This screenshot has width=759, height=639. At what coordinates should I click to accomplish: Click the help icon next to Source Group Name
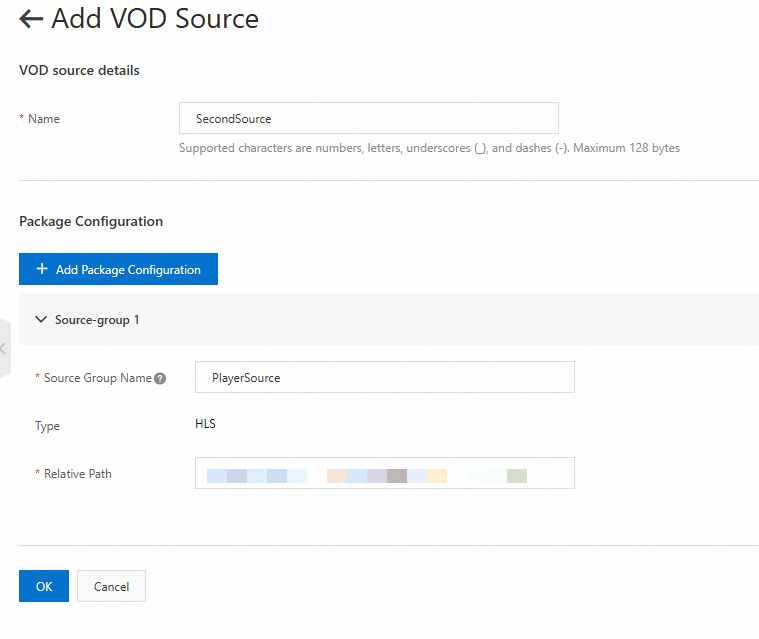(160, 378)
